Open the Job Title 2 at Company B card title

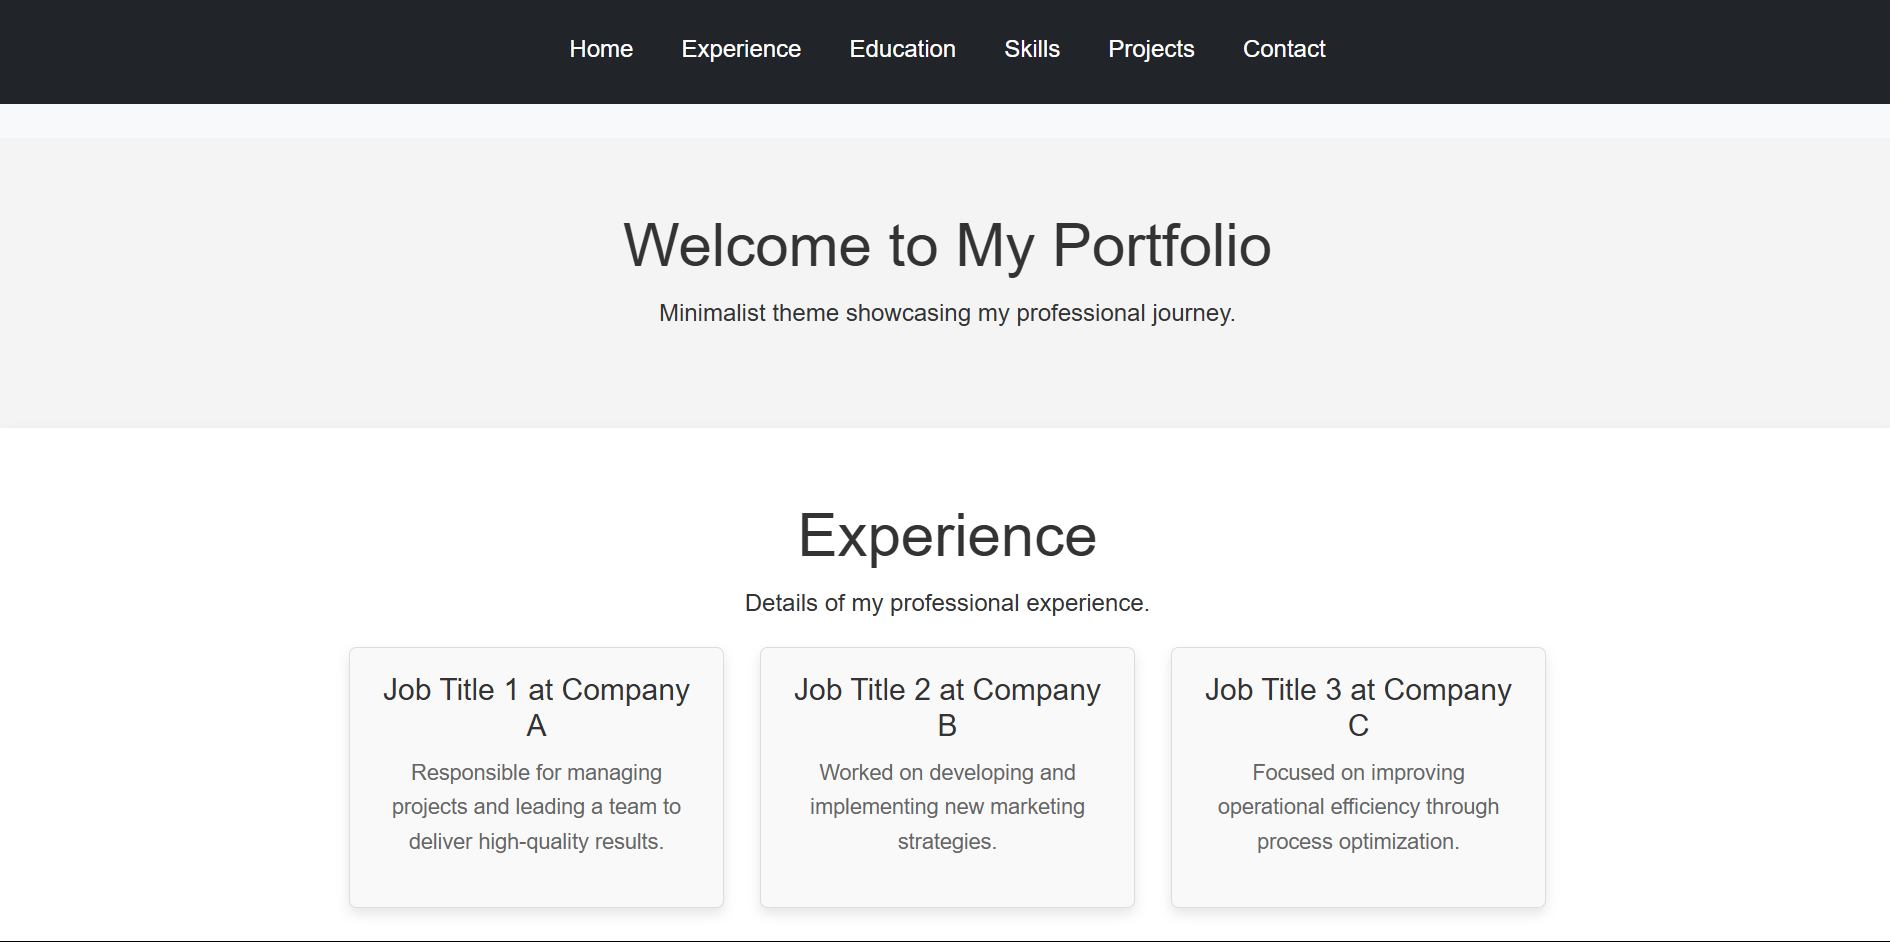click(x=947, y=707)
